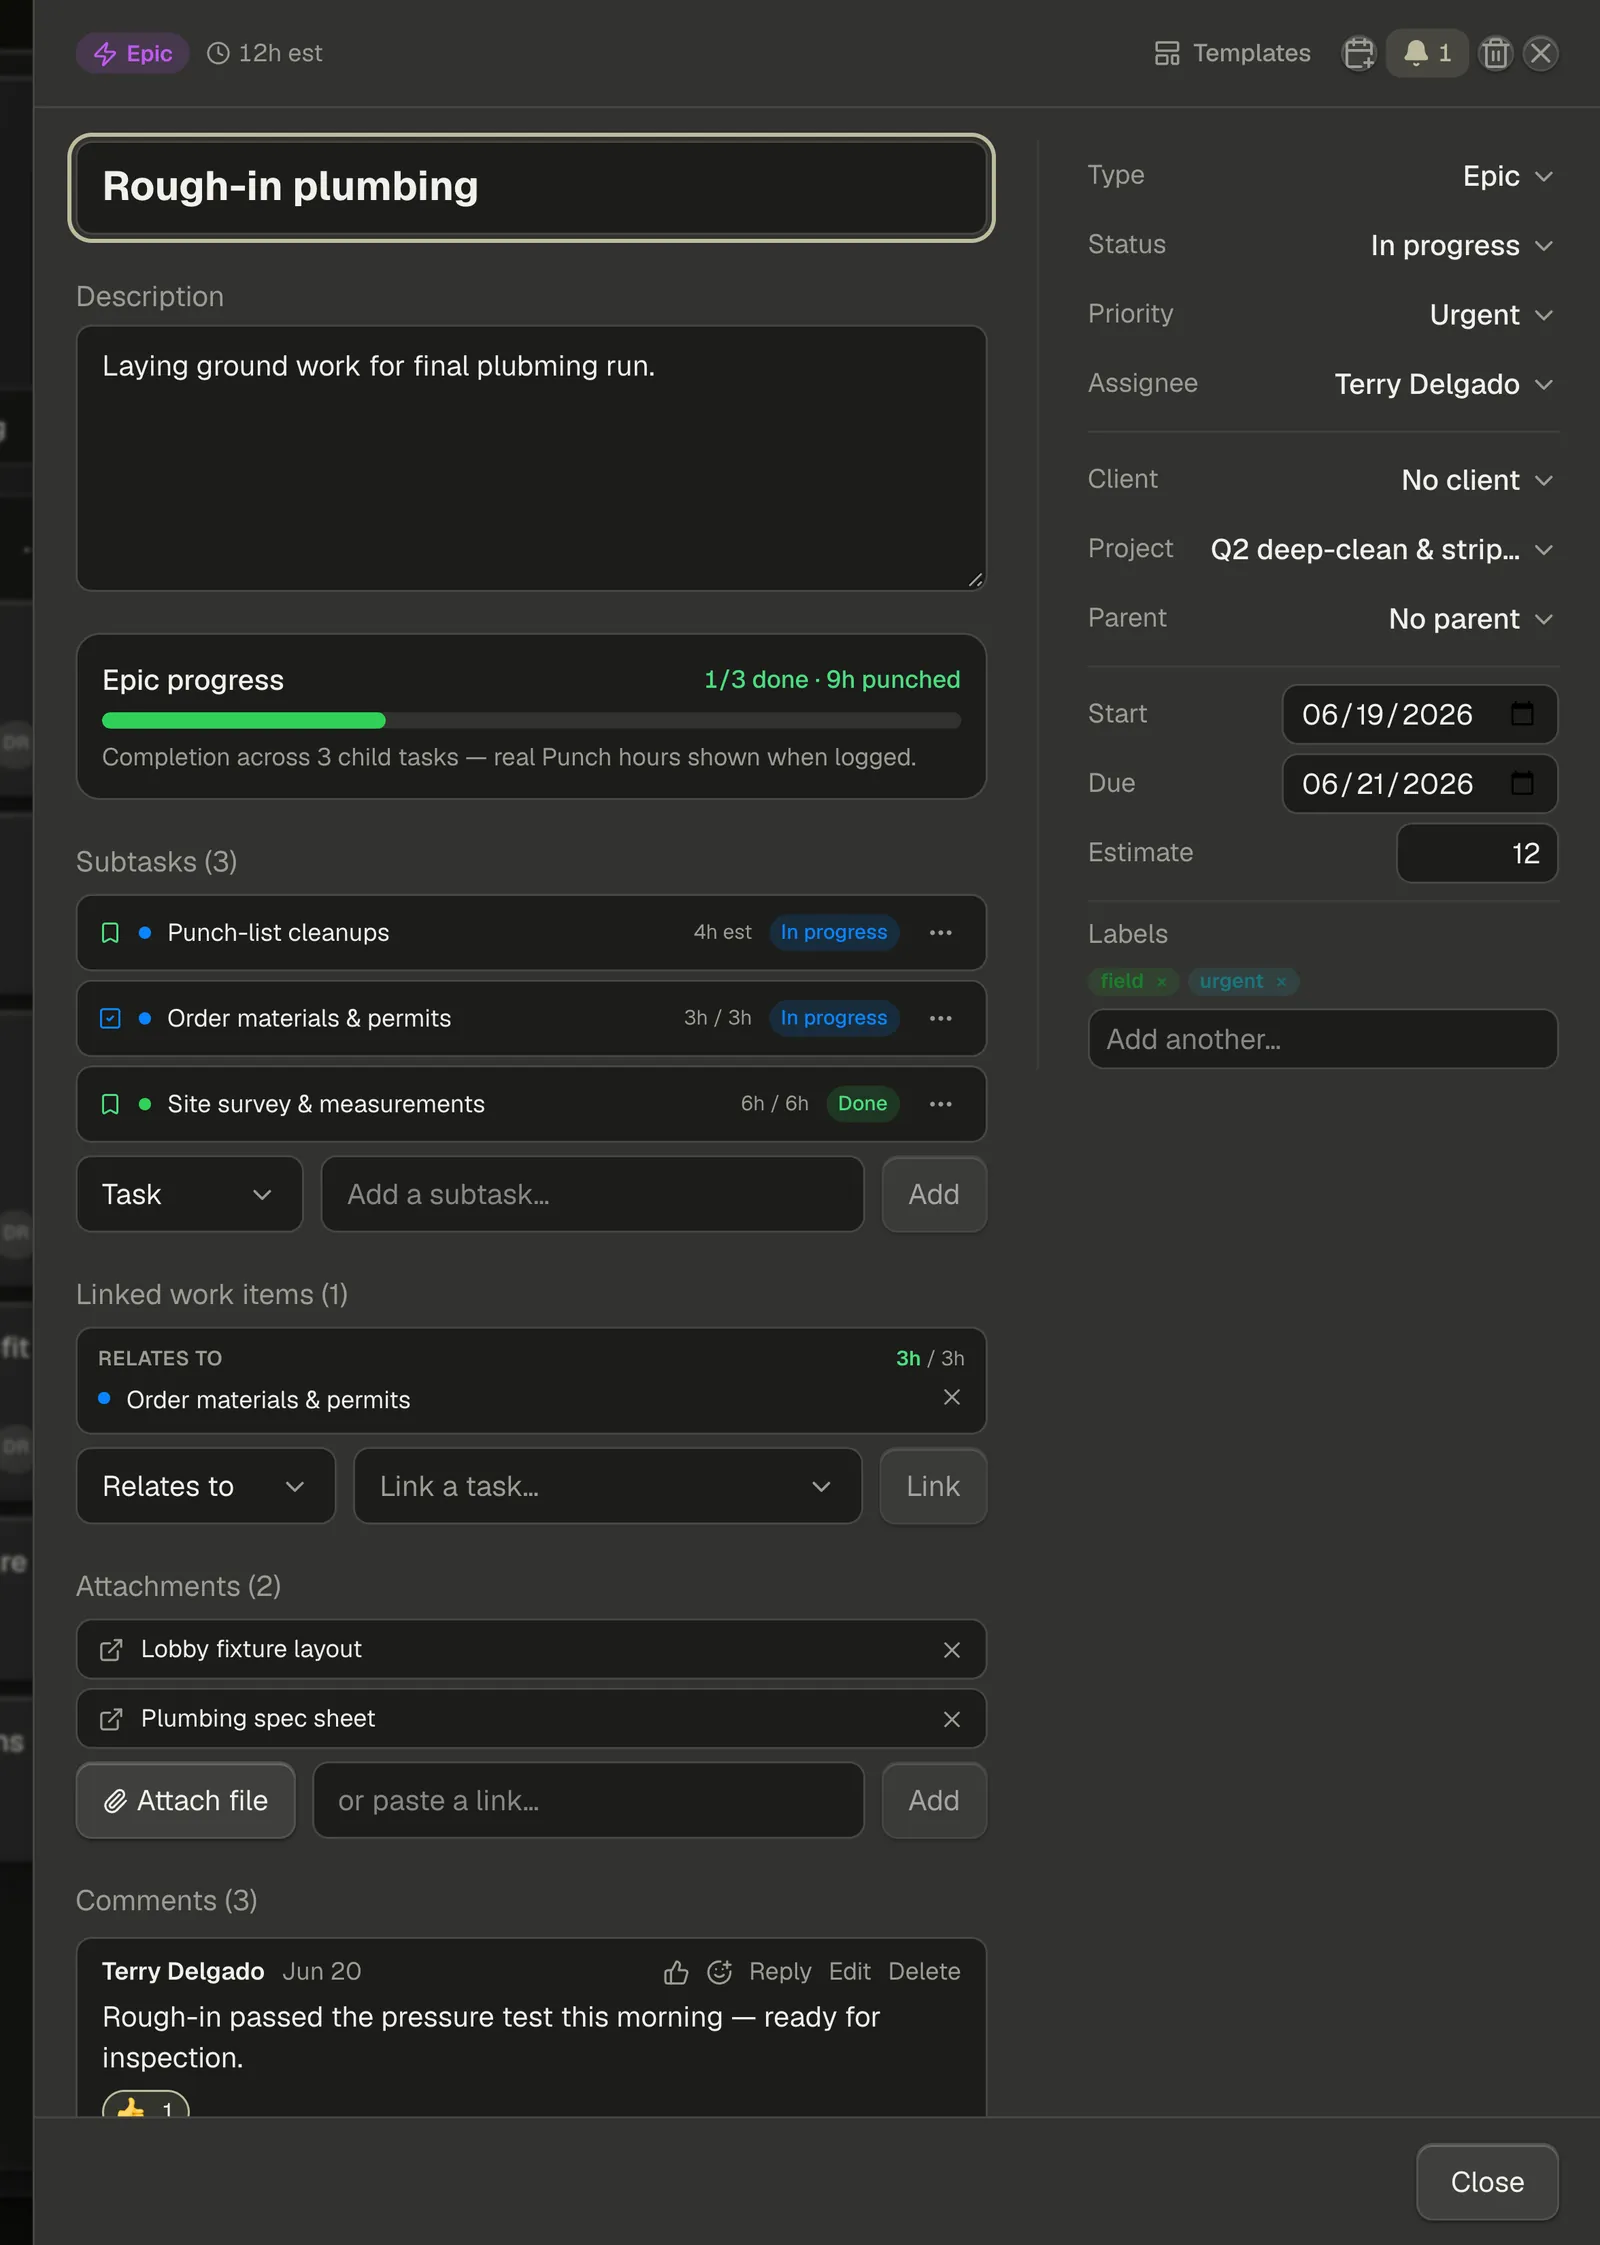The height and width of the screenshot is (2245, 1600).
Task: Change Assignee Terry Delgado dropdown
Action: click(x=1443, y=384)
